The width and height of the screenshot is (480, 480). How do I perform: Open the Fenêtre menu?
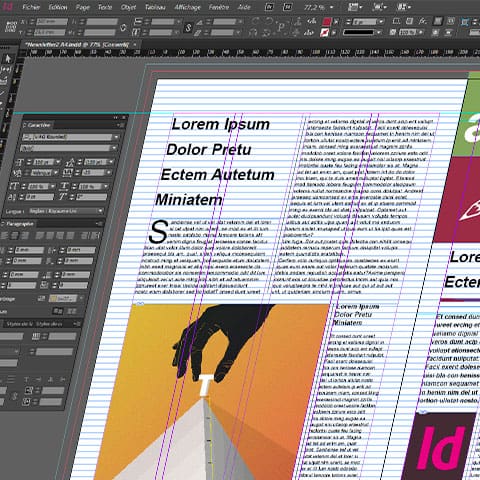(219, 7)
